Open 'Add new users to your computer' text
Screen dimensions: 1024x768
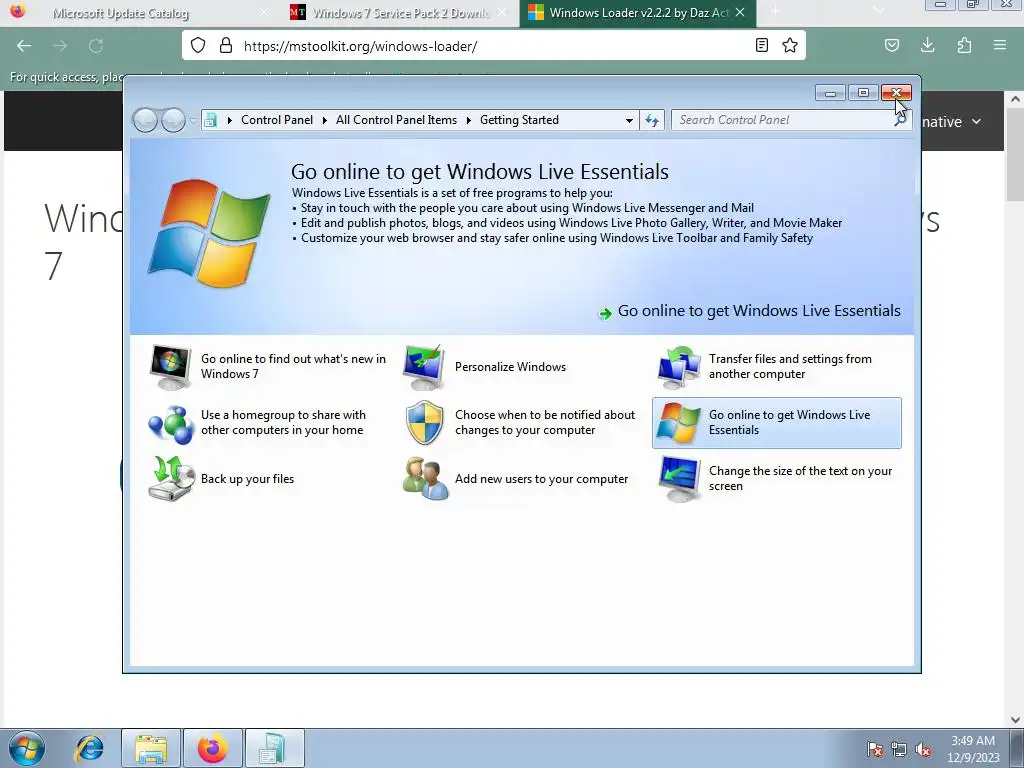pos(541,479)
